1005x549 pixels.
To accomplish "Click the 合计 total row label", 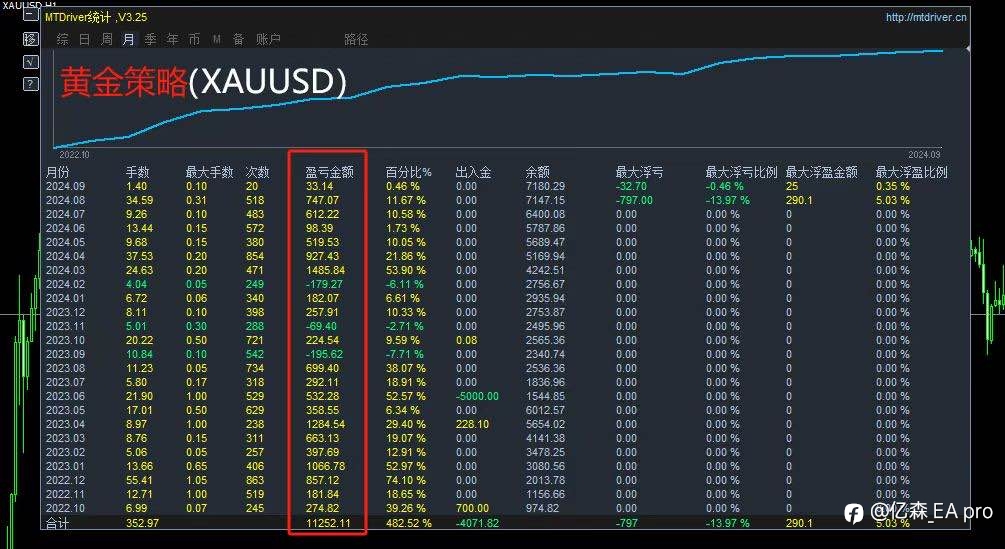I will [x=58, y=524].
